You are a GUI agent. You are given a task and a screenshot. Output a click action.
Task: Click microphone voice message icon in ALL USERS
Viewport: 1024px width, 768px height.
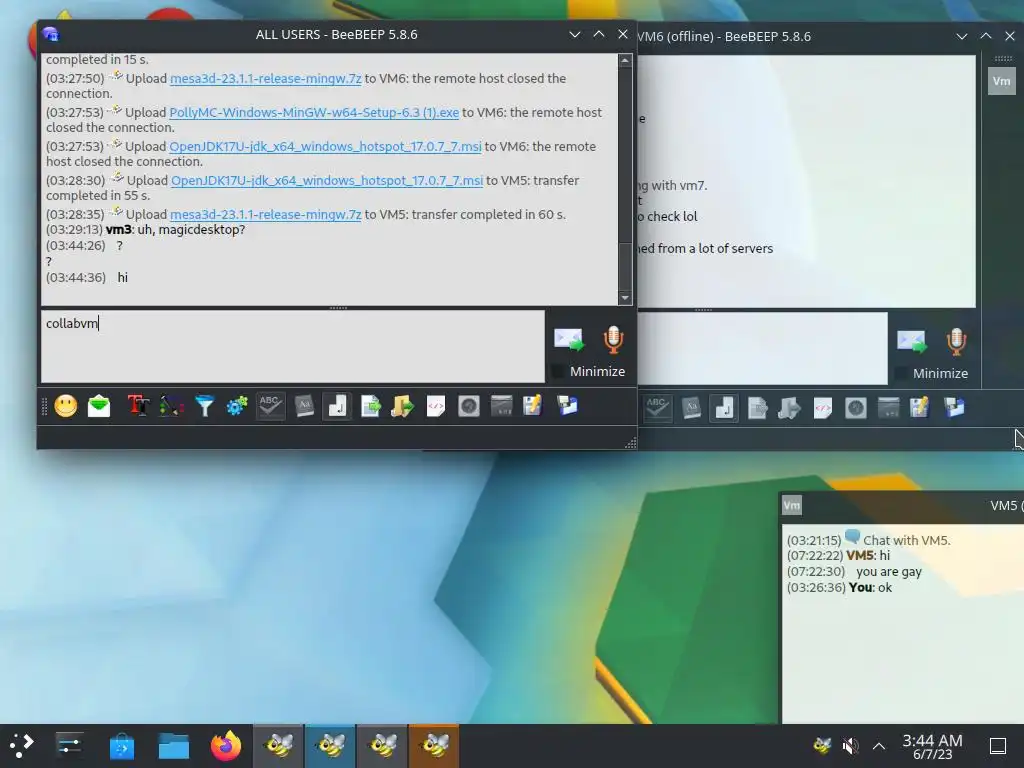tap(613, 340)
